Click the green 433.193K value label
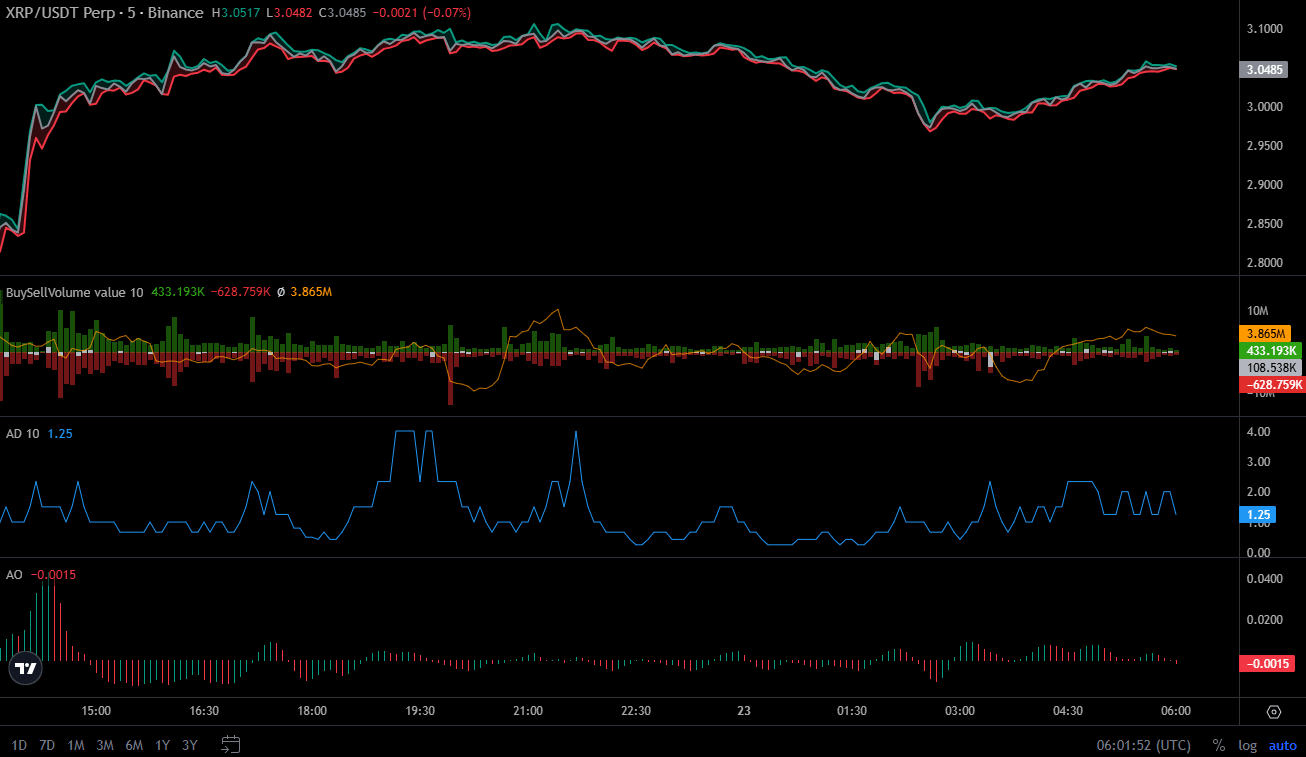 [x=1271, y=350]
